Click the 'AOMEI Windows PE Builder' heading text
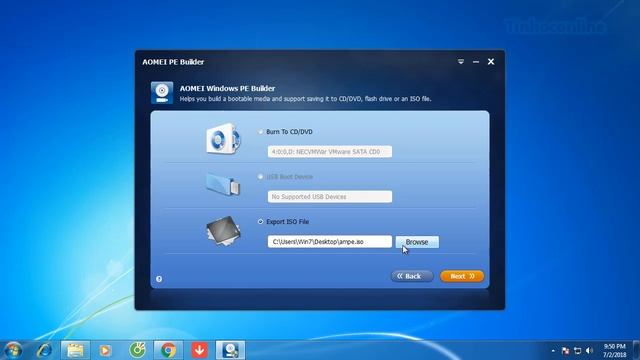 (x=227, y=88)
